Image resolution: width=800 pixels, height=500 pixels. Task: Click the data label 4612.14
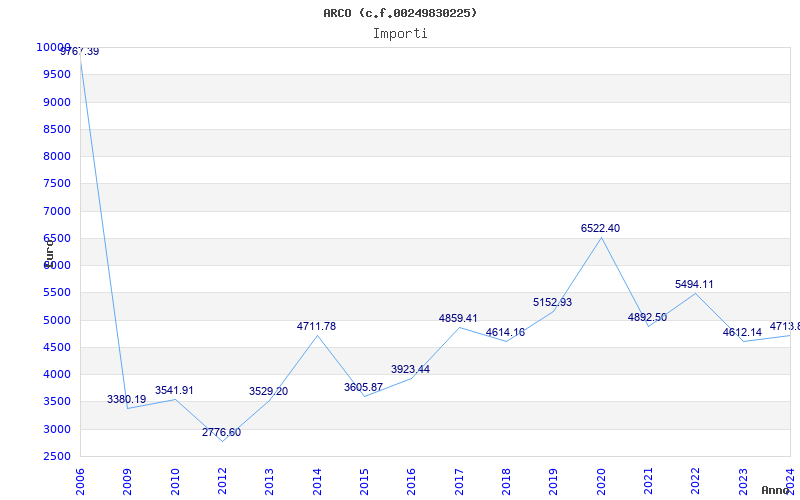[x=742, y=332]
